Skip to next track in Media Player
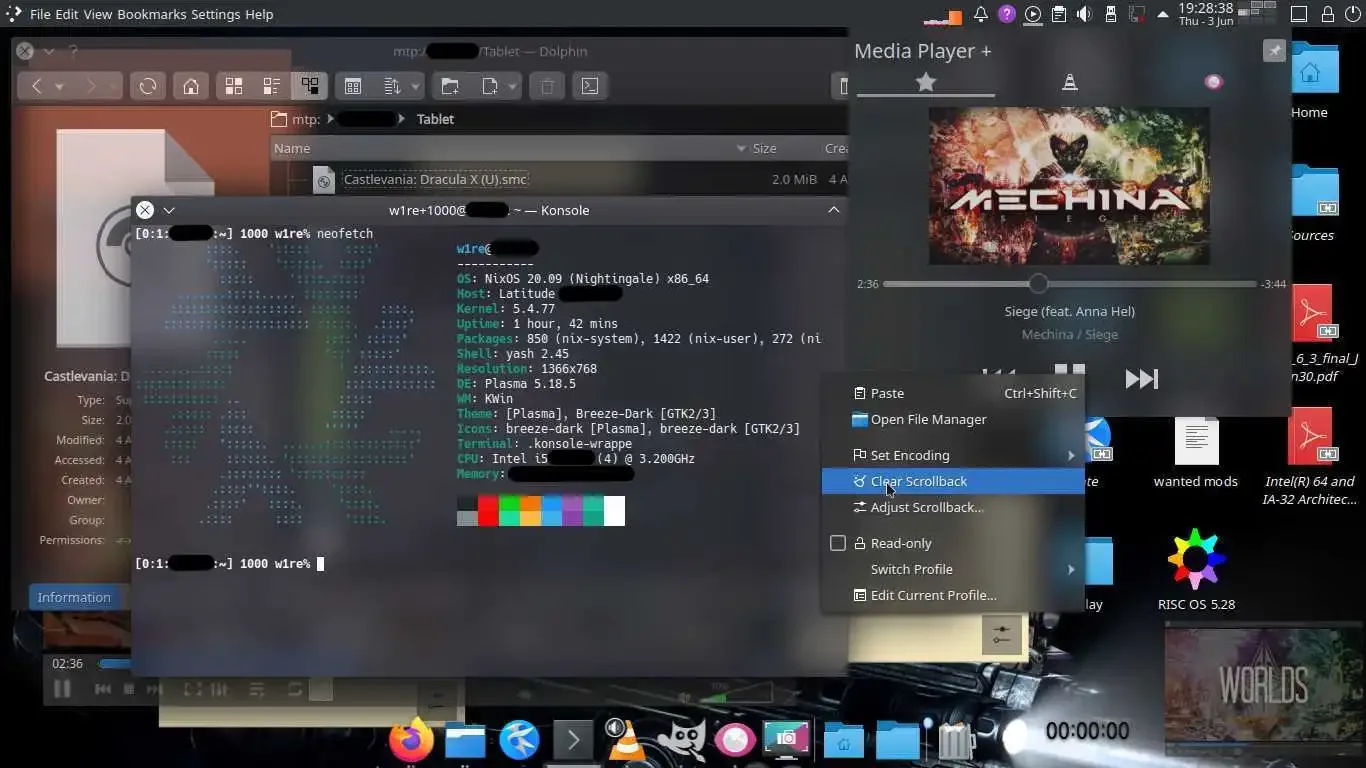The height and width of the screenshot is (768, 1366). [1141, 378]
